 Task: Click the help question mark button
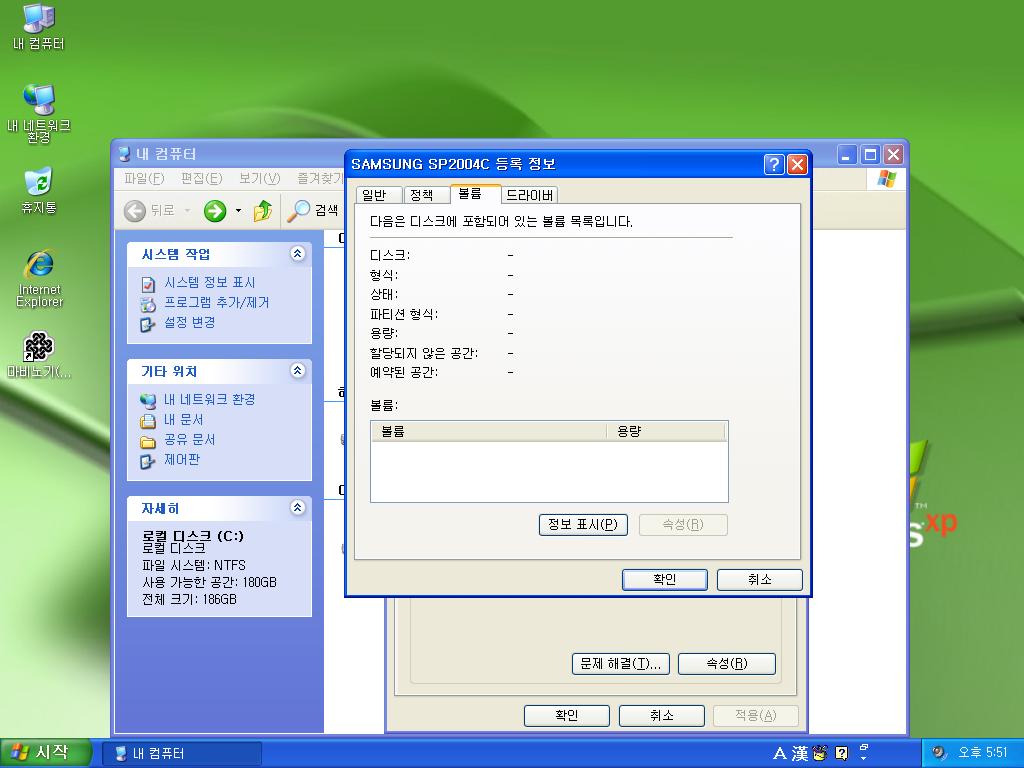(x=774, y=164)
